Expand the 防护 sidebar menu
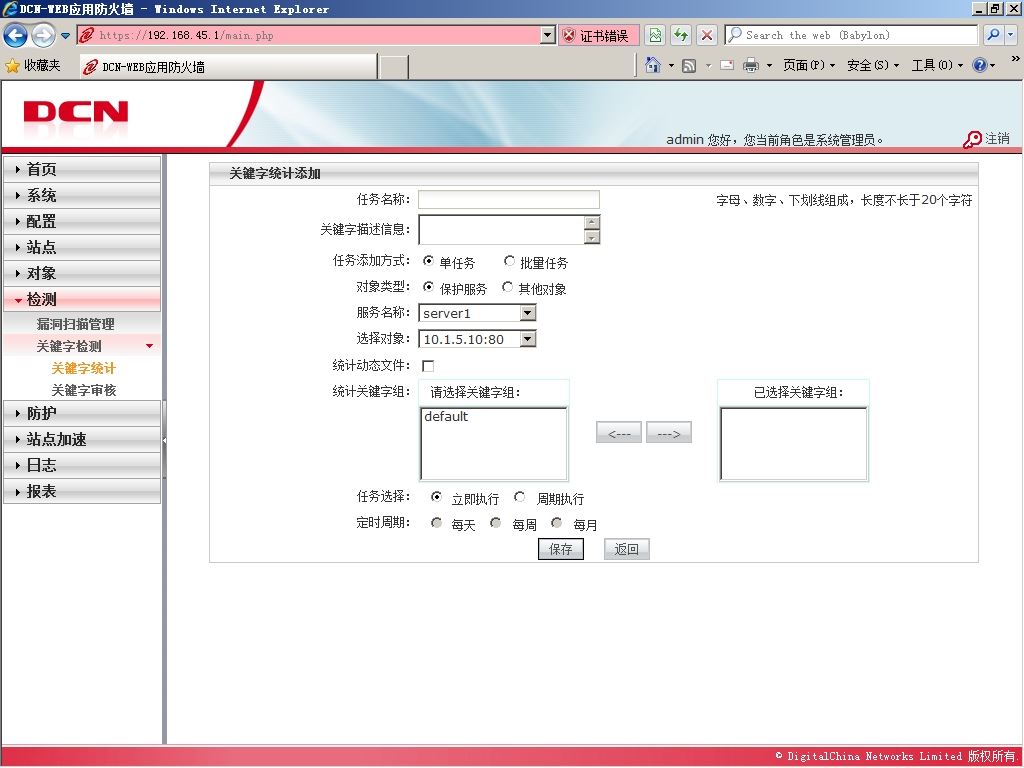The height and width of the screenshot is (768, 1024). tap(82, 413)
